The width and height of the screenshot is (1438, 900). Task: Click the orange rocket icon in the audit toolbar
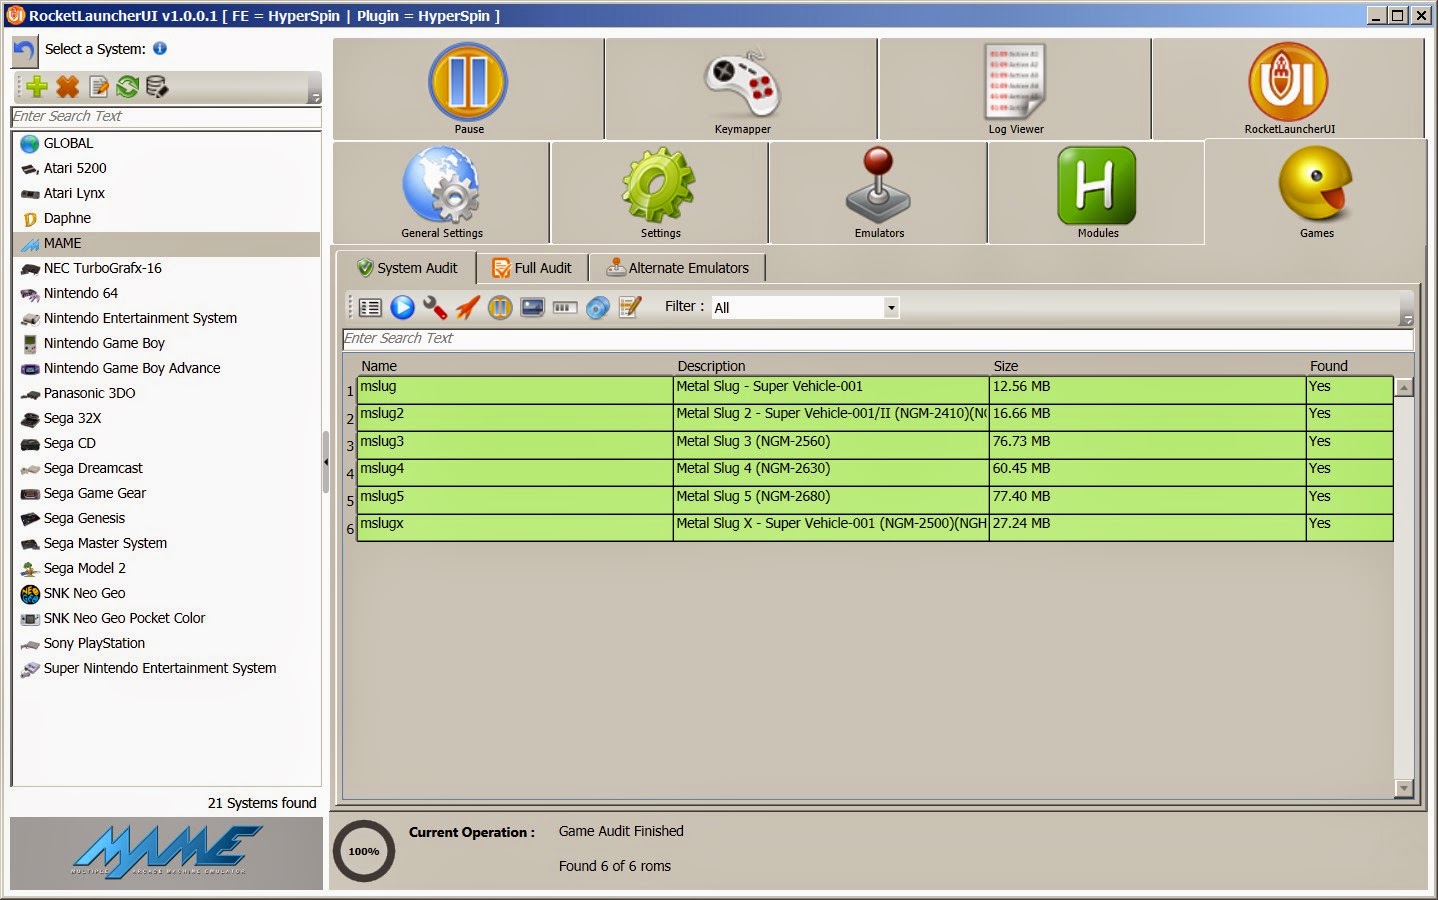tap(467, 308)
